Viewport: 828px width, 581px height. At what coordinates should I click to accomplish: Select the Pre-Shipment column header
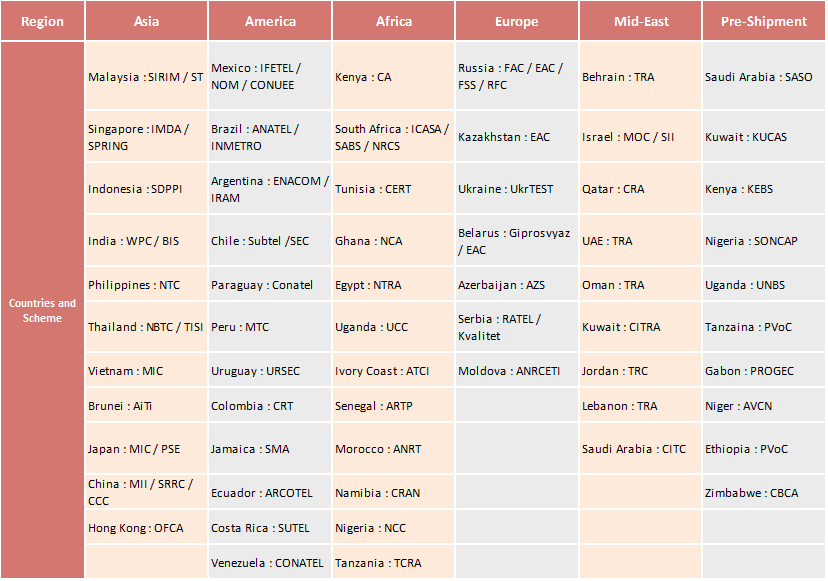764,21
